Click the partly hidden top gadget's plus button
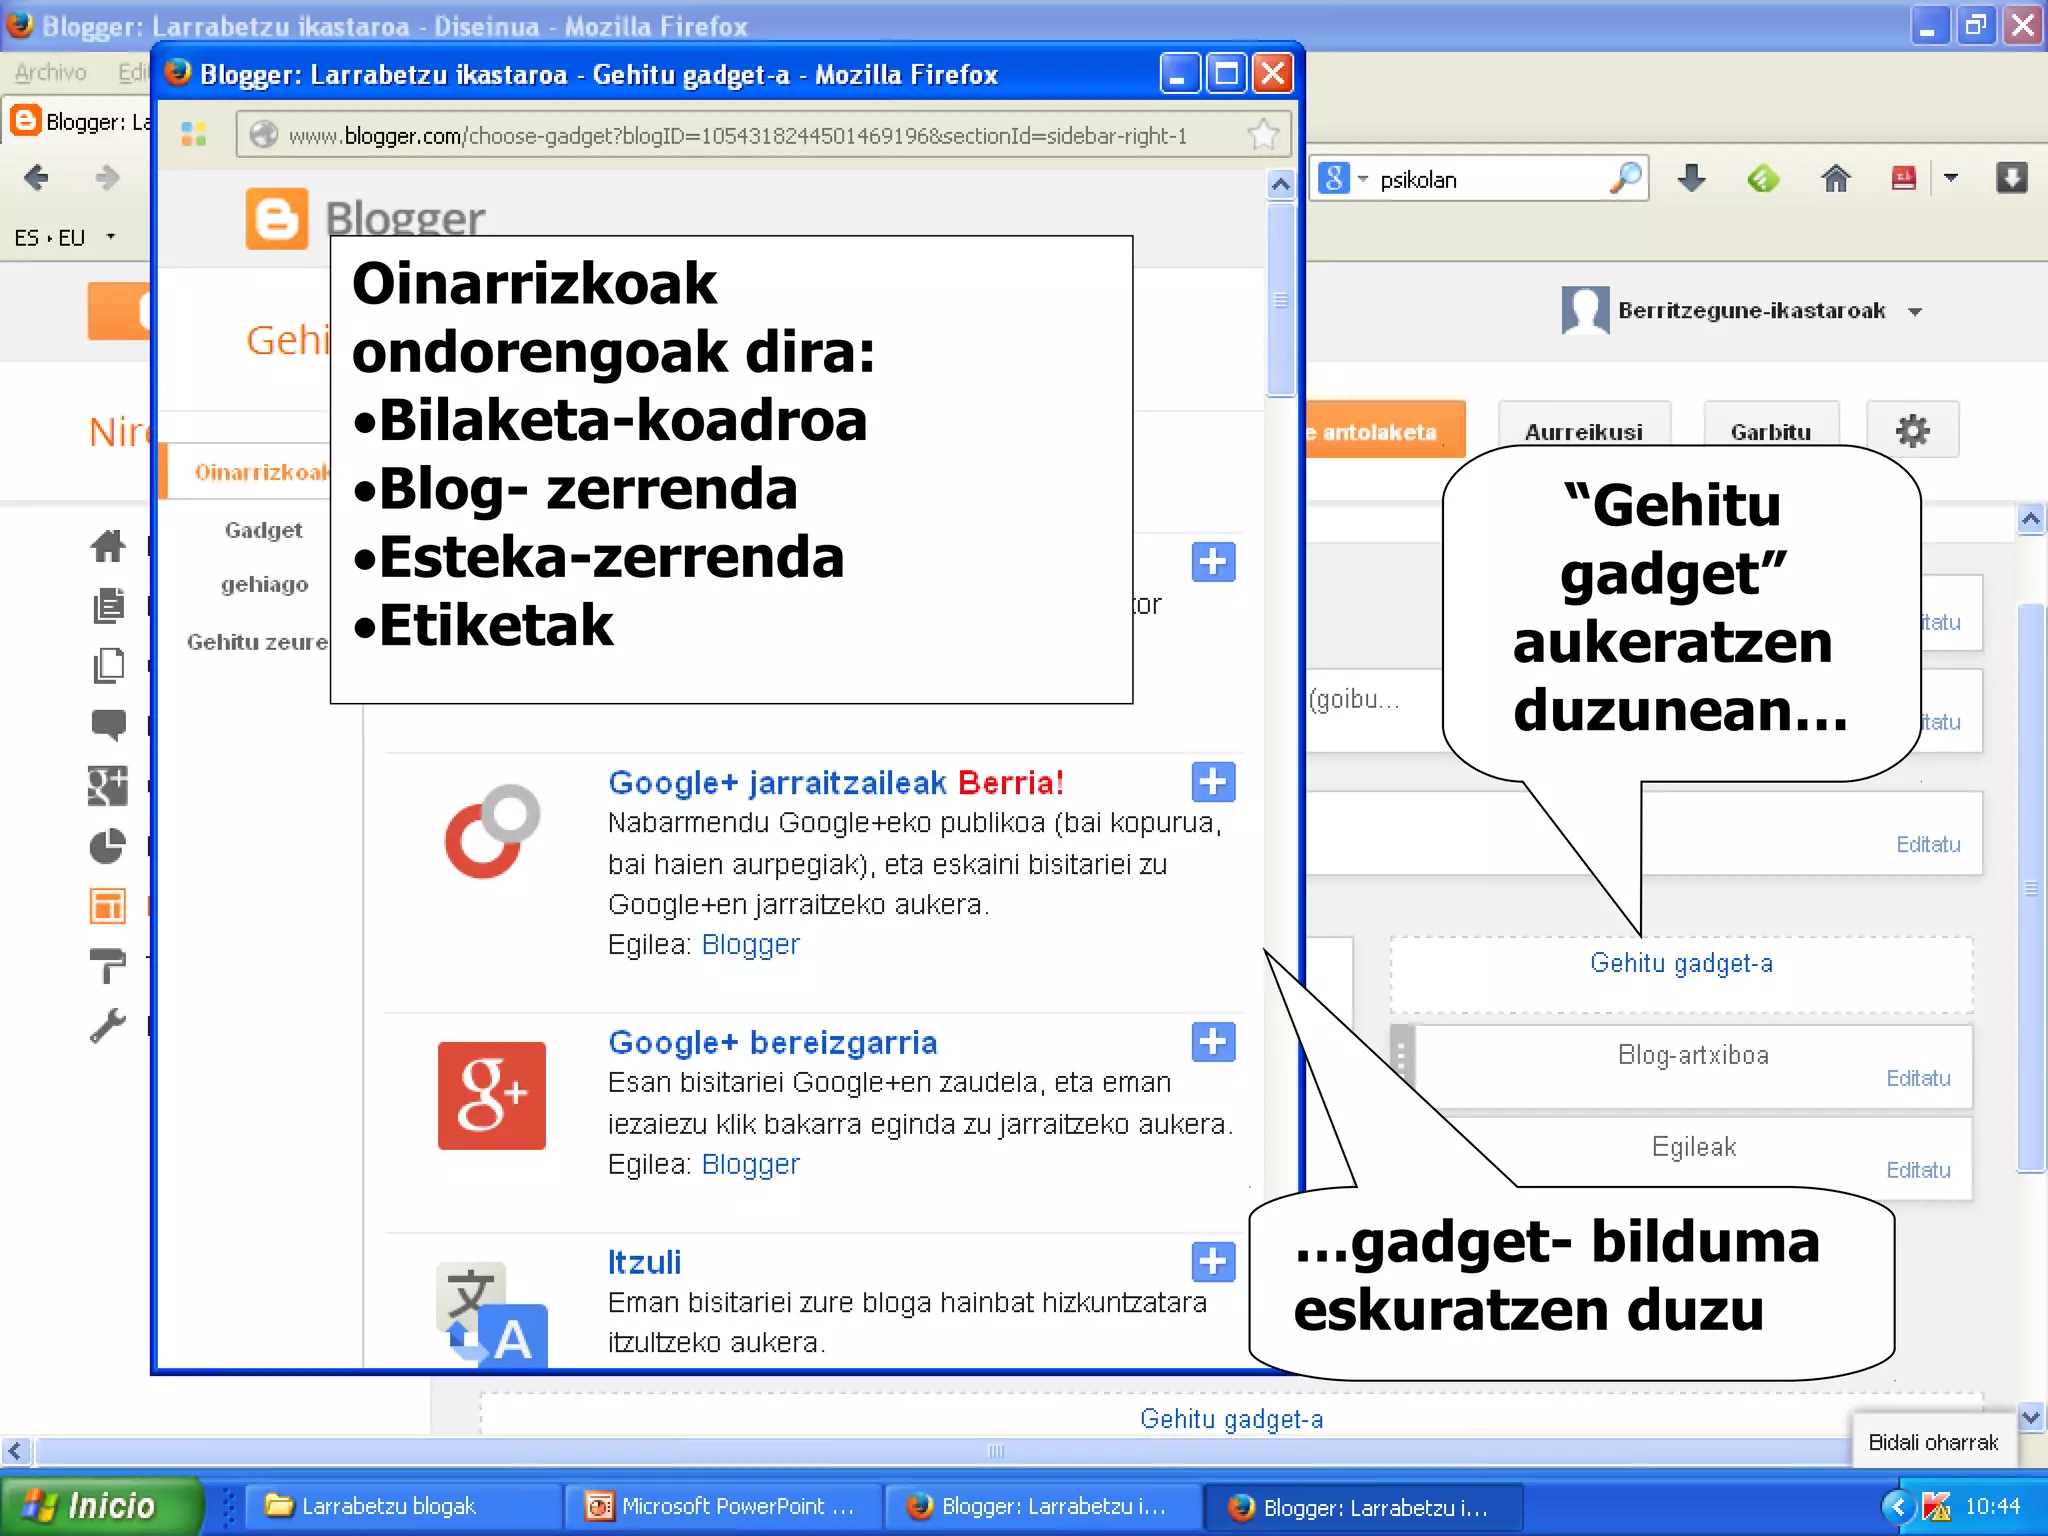 pos(1213,562)
